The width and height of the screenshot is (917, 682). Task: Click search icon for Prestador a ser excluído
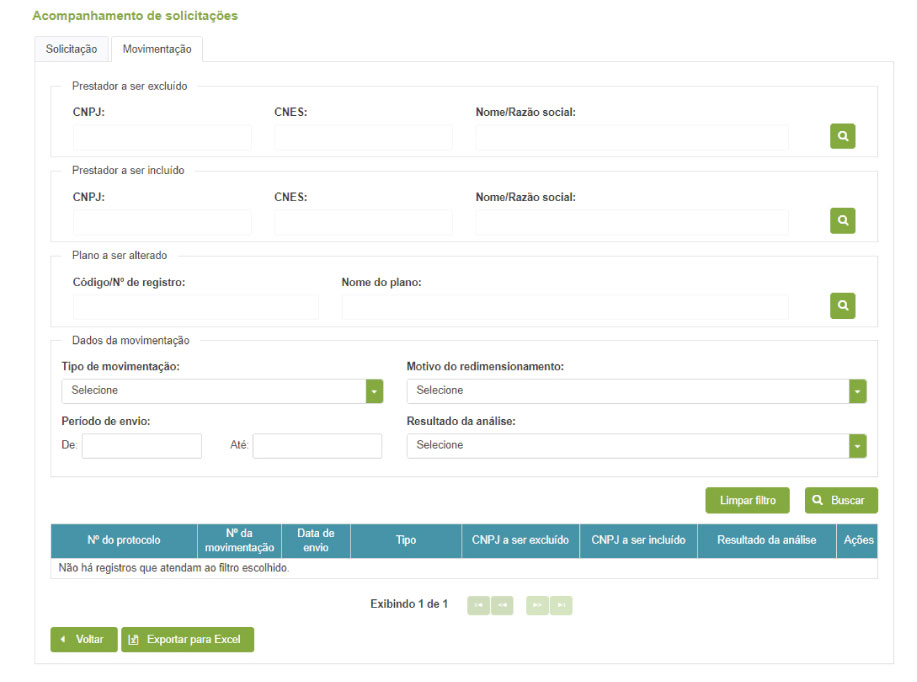(842, 137)
